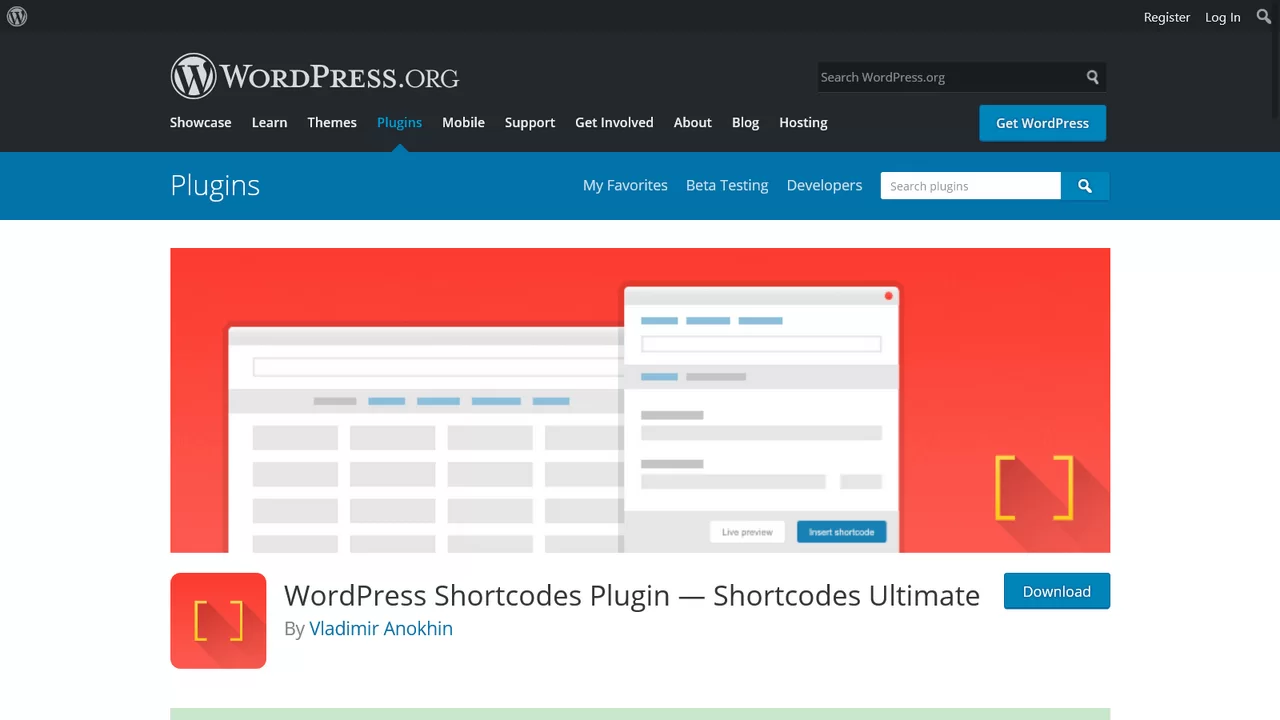The image size is (1280, 720).
Task: Click the Plugins section heading
Action: [215, 185]
